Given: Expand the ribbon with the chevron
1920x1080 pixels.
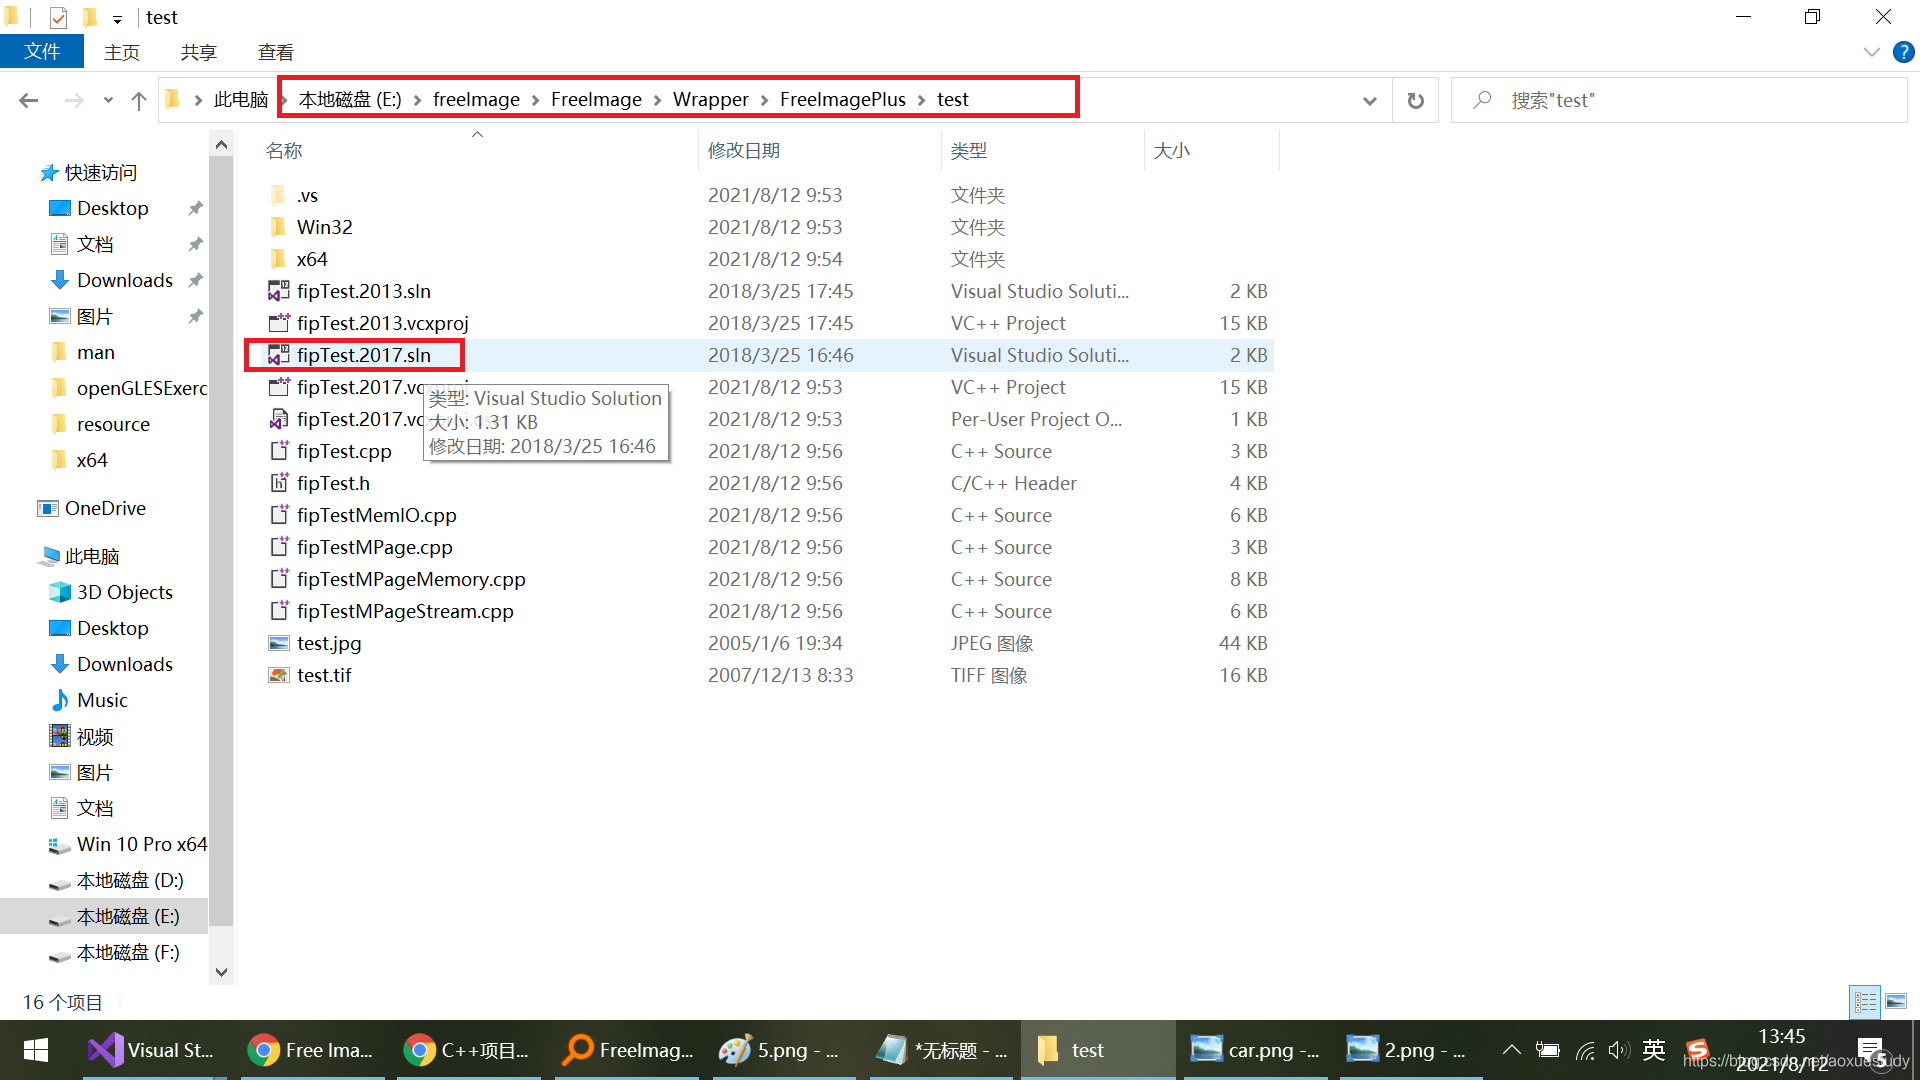Looking at the screenshot, I should tap(1872, 52).
